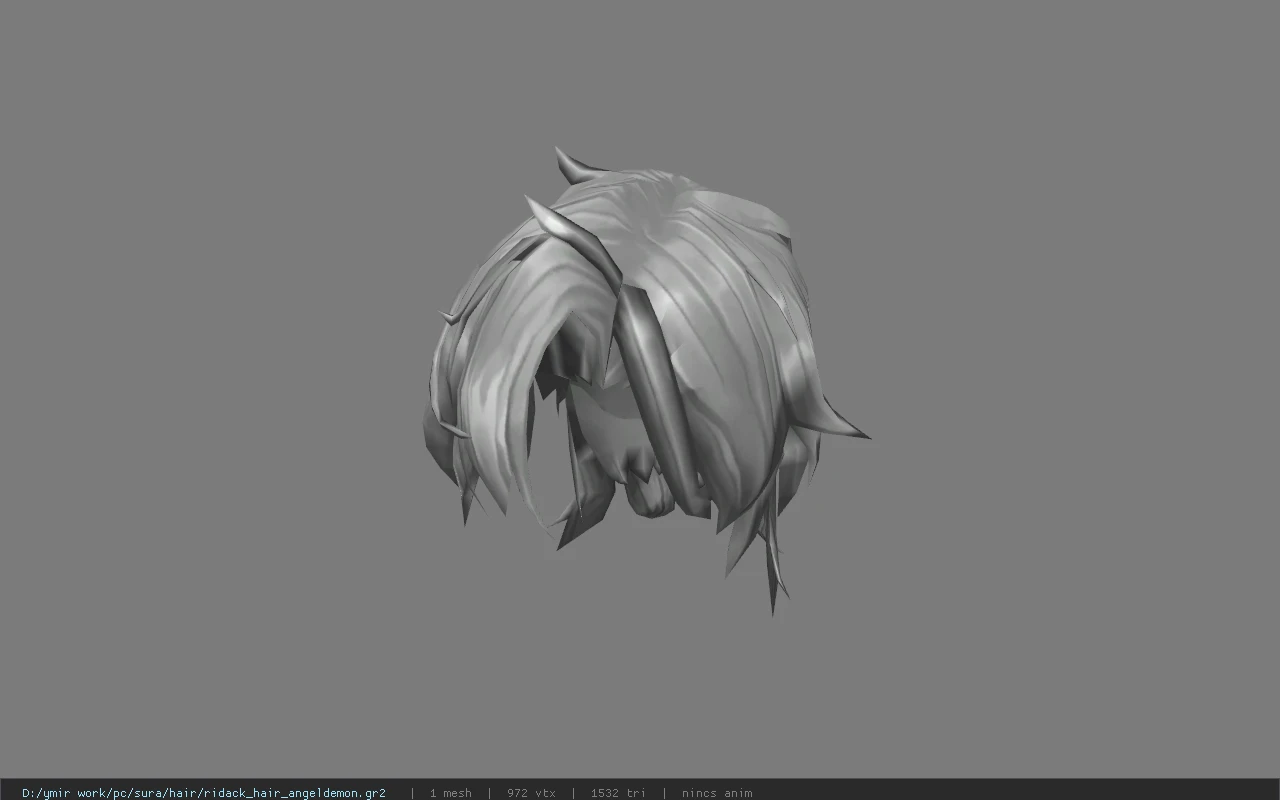Click the 'nincs anim' status entry

click(717, 793)
